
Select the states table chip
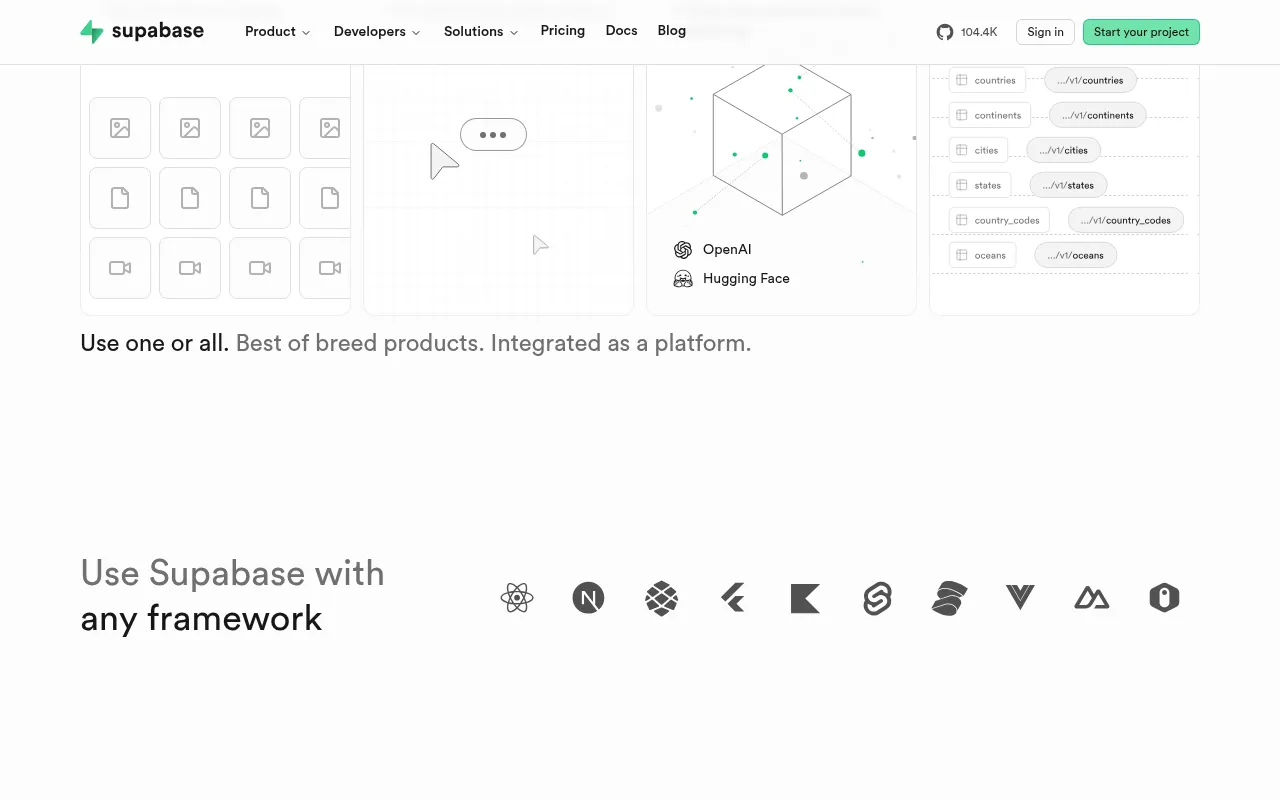pyautogui.click(x=980, y=185)
